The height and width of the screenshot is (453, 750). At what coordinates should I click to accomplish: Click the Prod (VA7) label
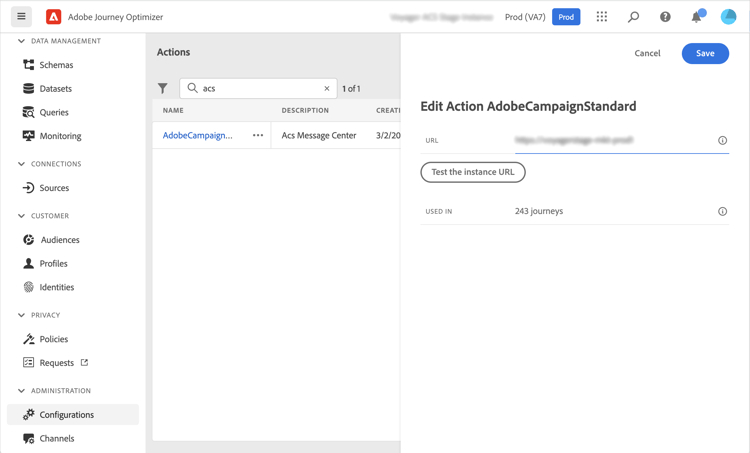coord(525,17)
